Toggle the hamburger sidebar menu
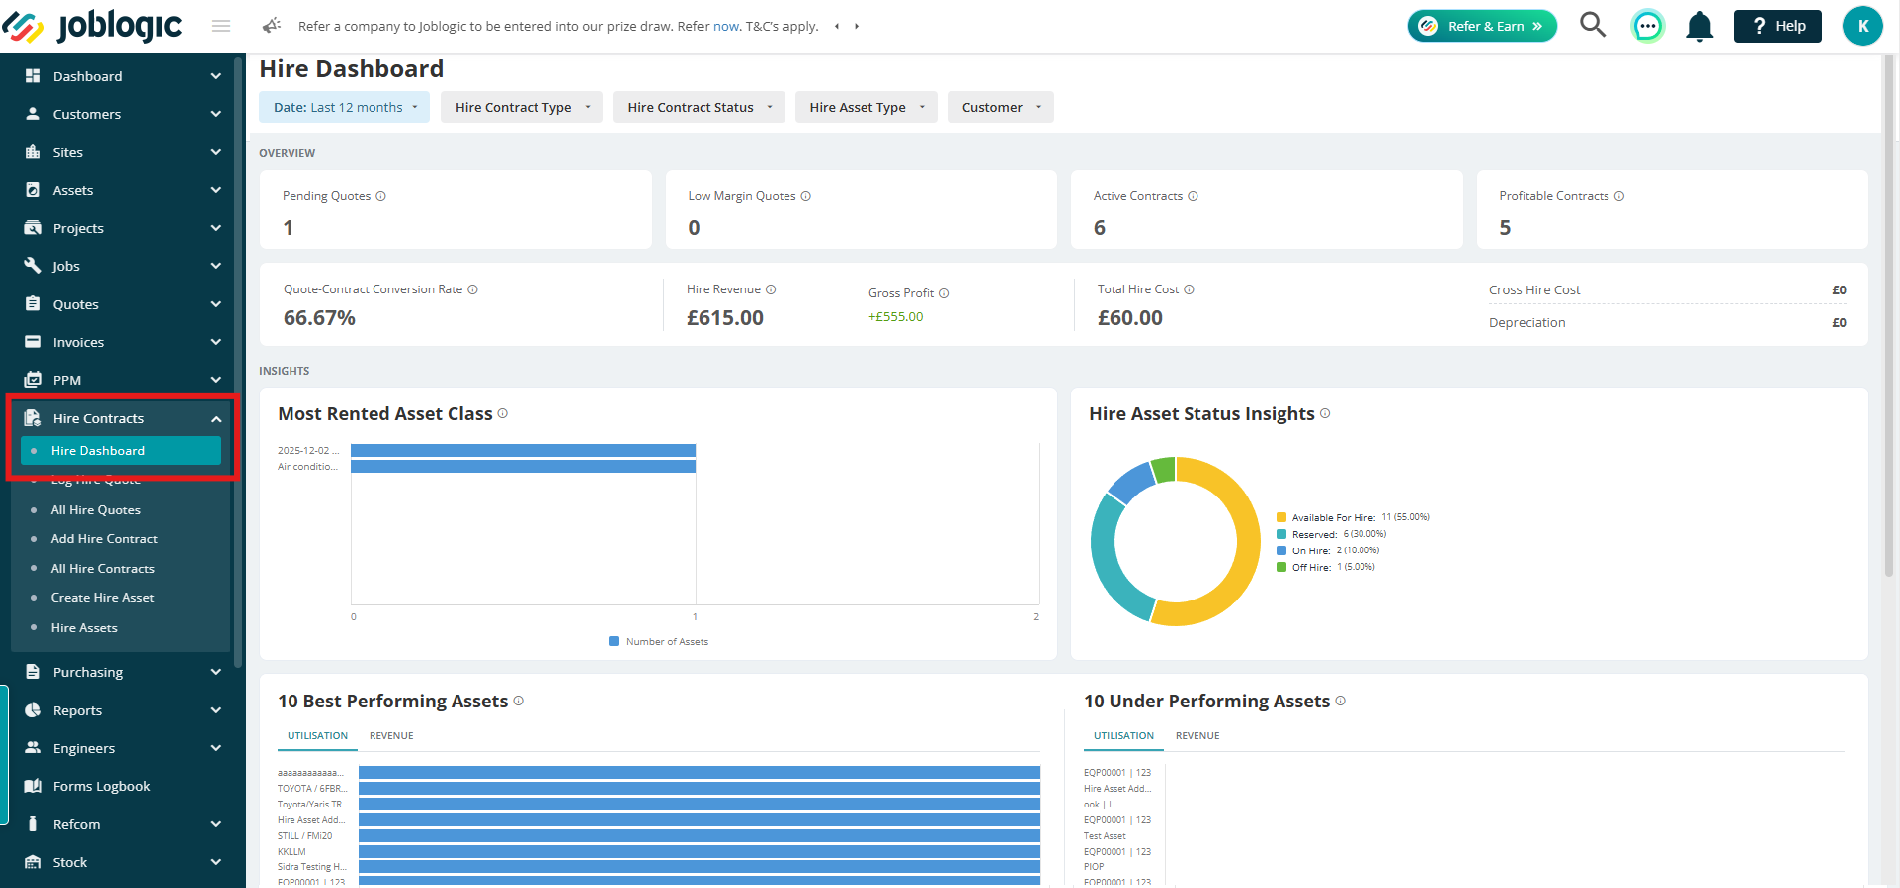1900x888 pixels. 221,26
